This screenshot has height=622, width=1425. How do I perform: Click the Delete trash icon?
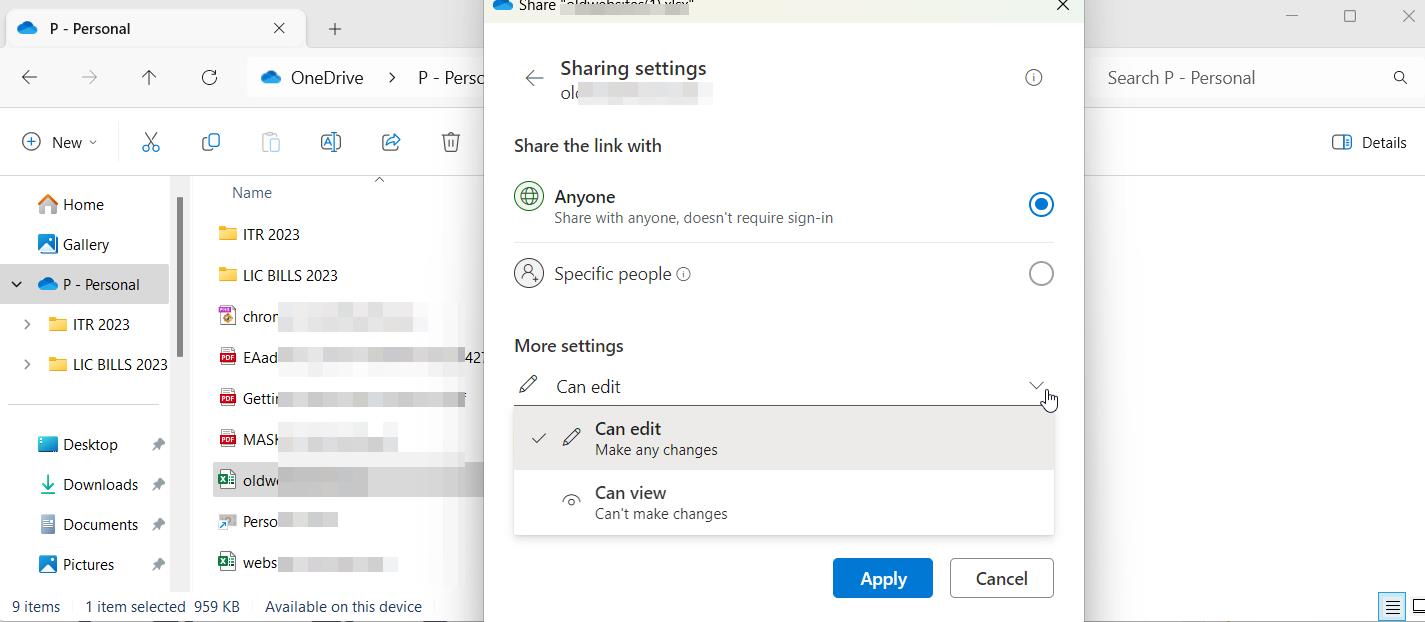click(451, 142)
